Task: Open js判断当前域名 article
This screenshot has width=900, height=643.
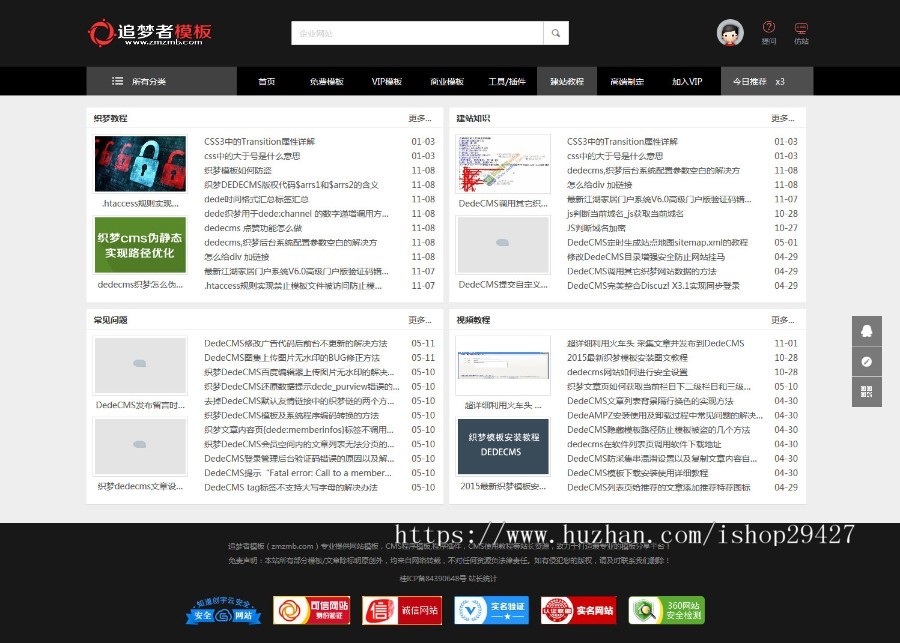Action: coord(625,214)
